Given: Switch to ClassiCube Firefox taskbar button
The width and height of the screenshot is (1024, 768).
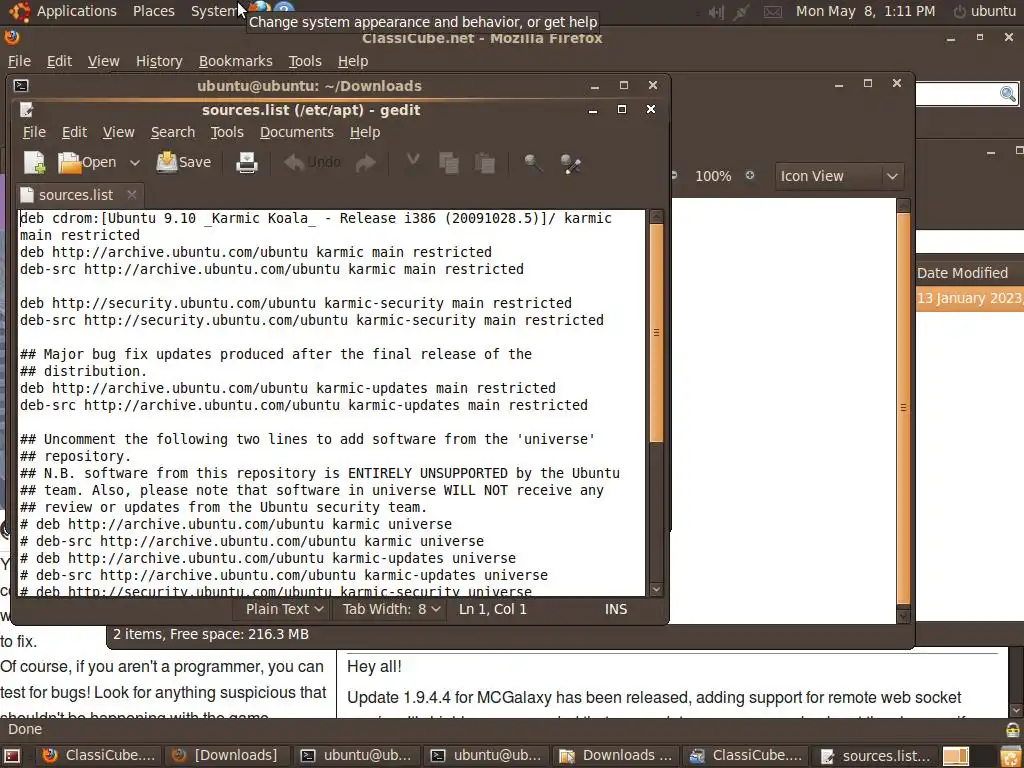Looking at the screenshot, I should [99, 756].
